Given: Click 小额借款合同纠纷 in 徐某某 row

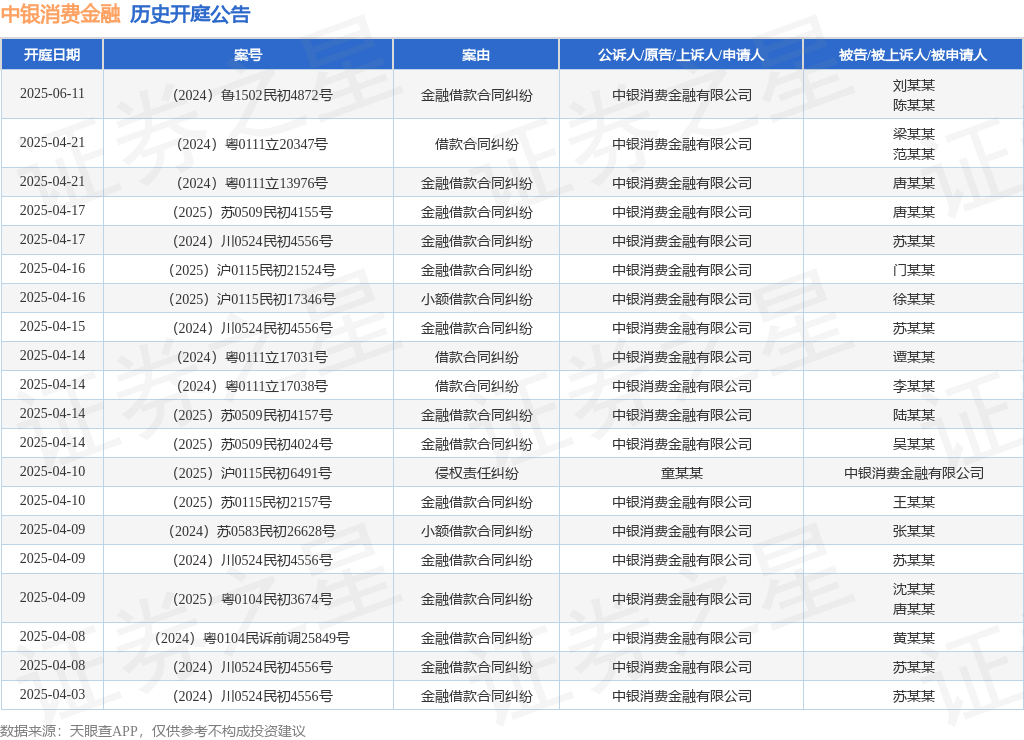Looking at the screenshot, I should click(x=476, y=299).
